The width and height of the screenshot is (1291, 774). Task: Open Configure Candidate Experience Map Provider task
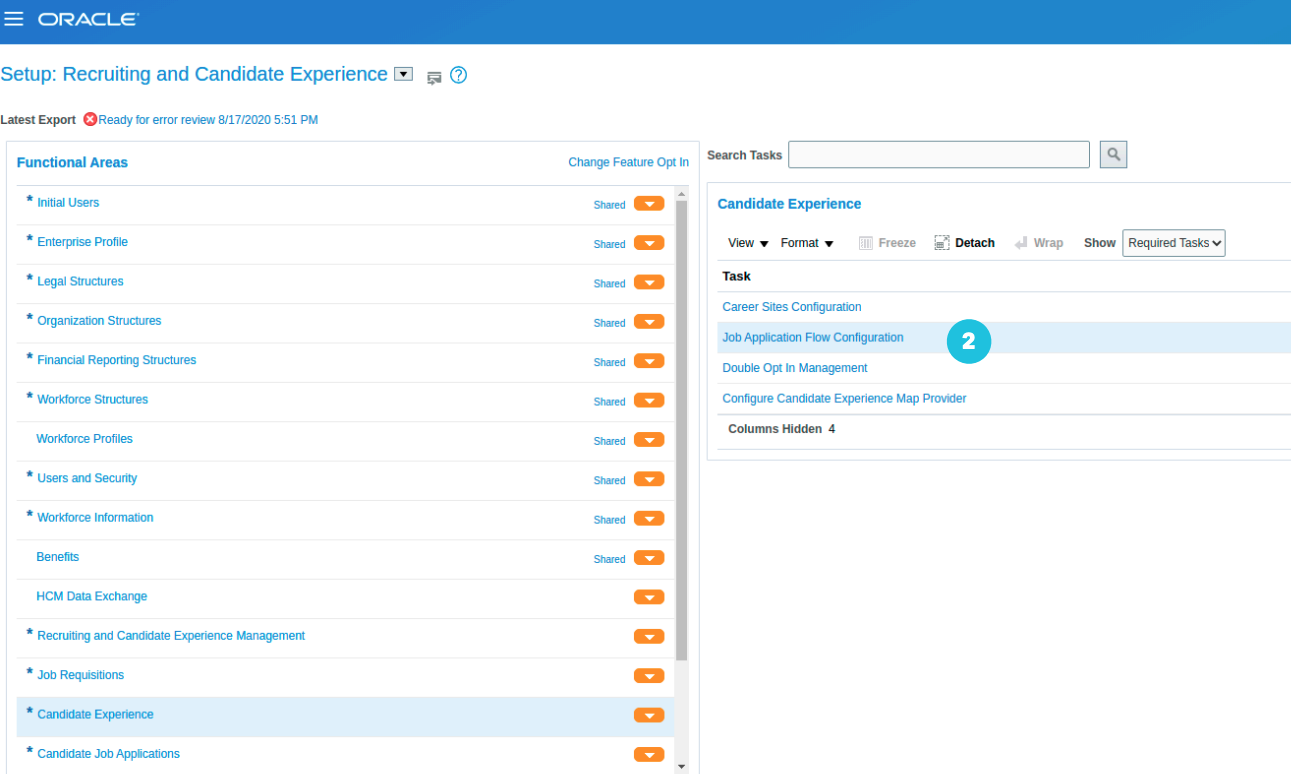(844, 398)
